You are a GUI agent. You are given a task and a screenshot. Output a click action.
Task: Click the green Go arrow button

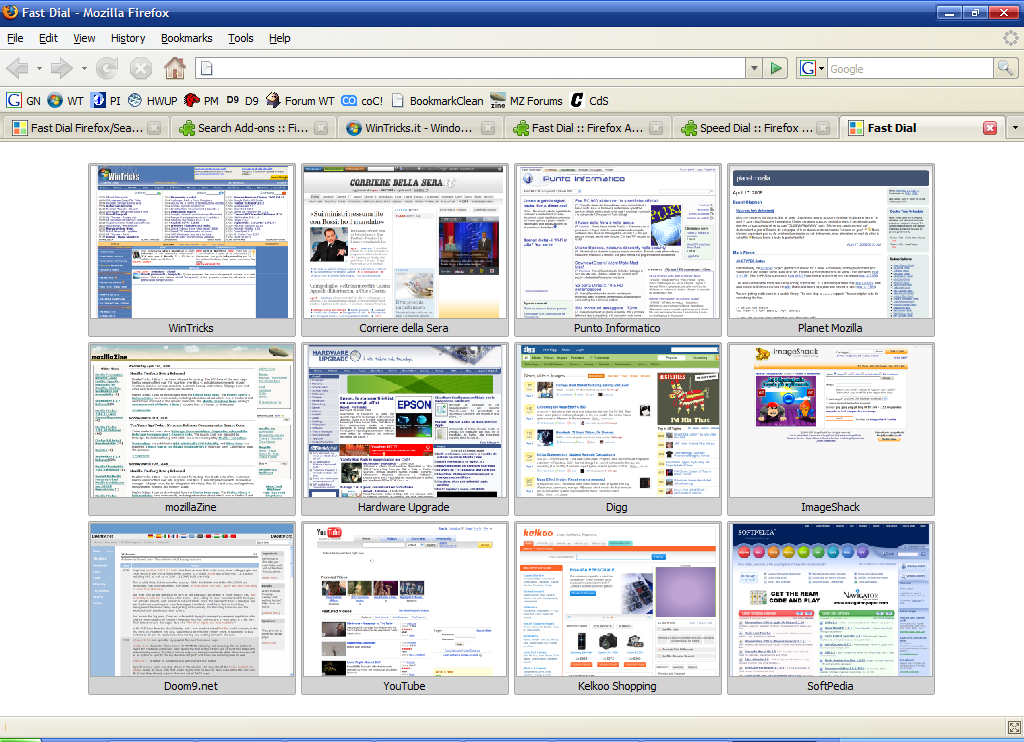776,68
